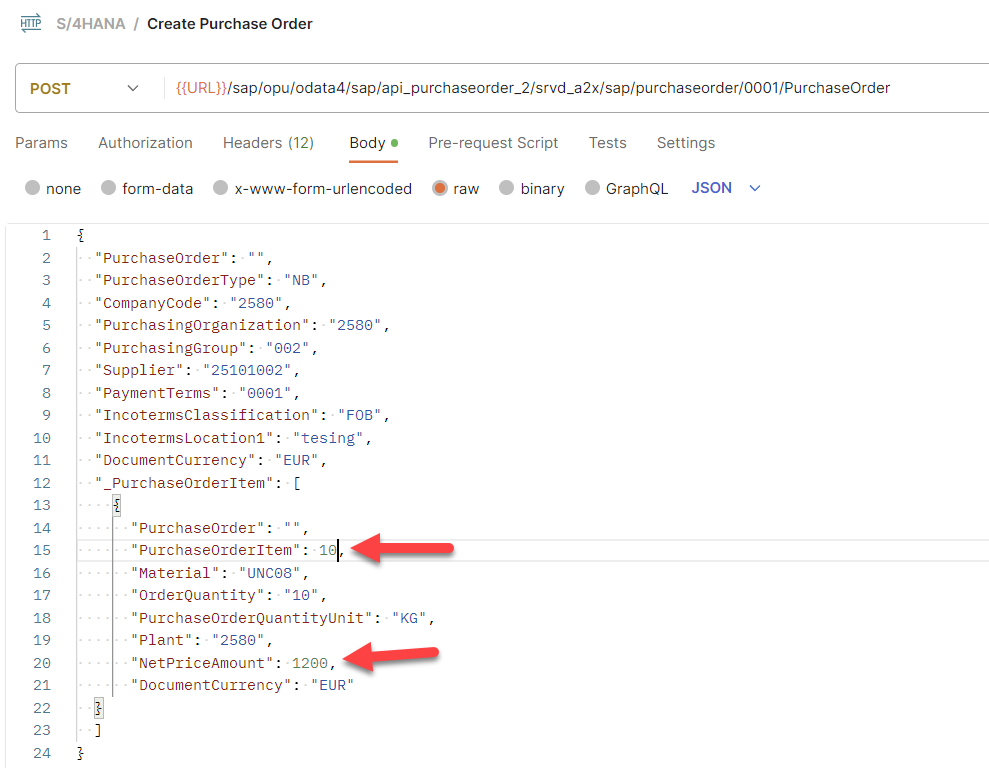The image size is (989, 768).
Task: Click PurchaseOrderItem value 10 on line 15
Action: pyautogui.click(x=328, y=550)
